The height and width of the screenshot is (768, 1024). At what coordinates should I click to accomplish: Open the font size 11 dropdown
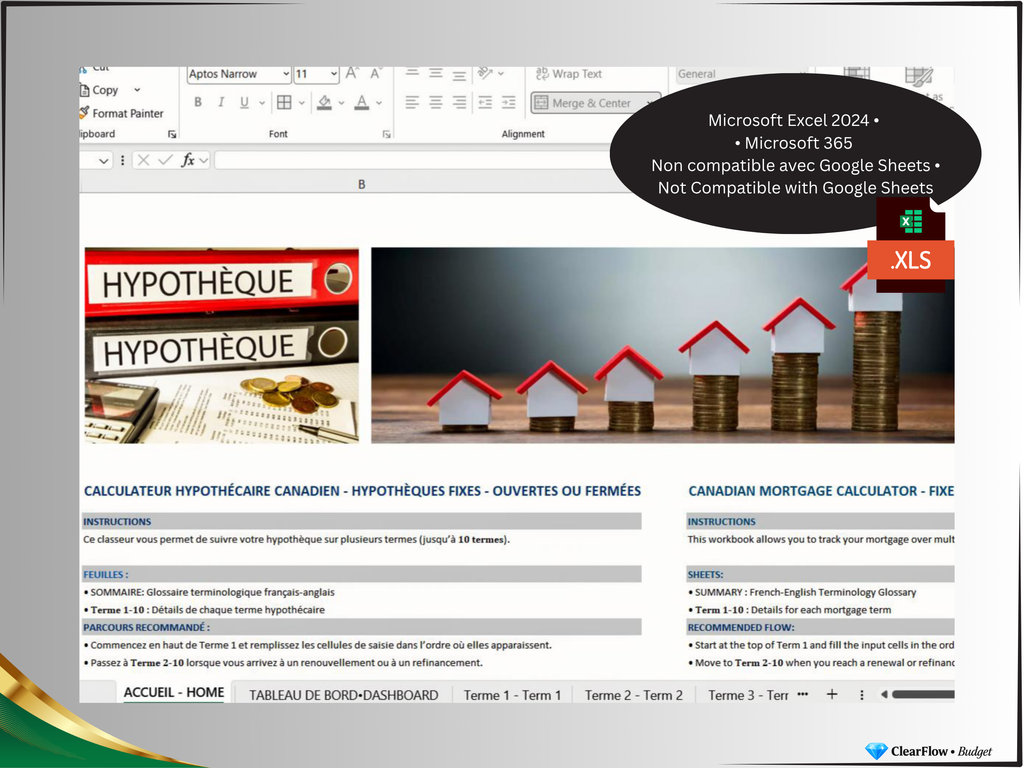coord(334,74)
